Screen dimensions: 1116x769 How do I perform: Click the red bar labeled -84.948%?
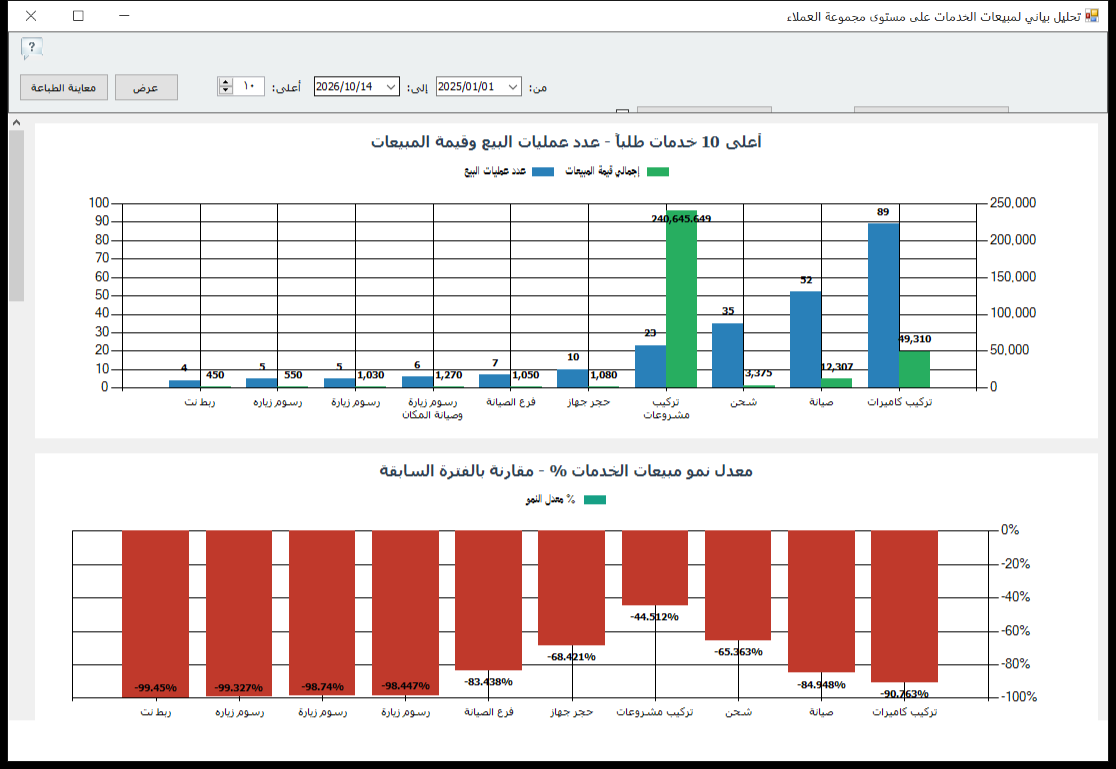tap(821, 602)
